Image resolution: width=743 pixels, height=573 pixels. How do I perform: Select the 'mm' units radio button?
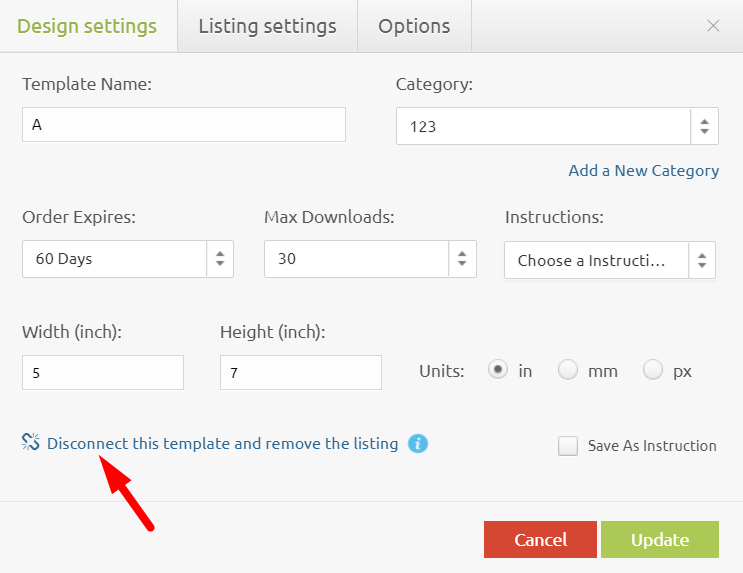point(568,370)
